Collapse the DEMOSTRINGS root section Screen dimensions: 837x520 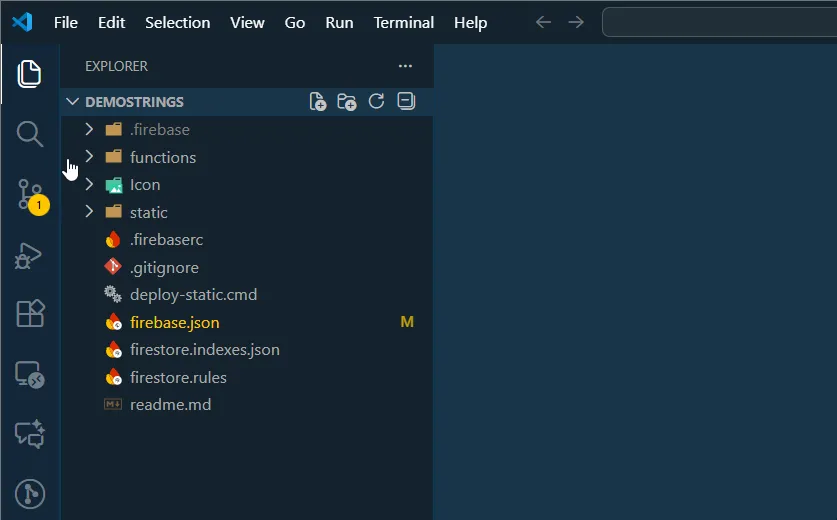click(73, 101)
